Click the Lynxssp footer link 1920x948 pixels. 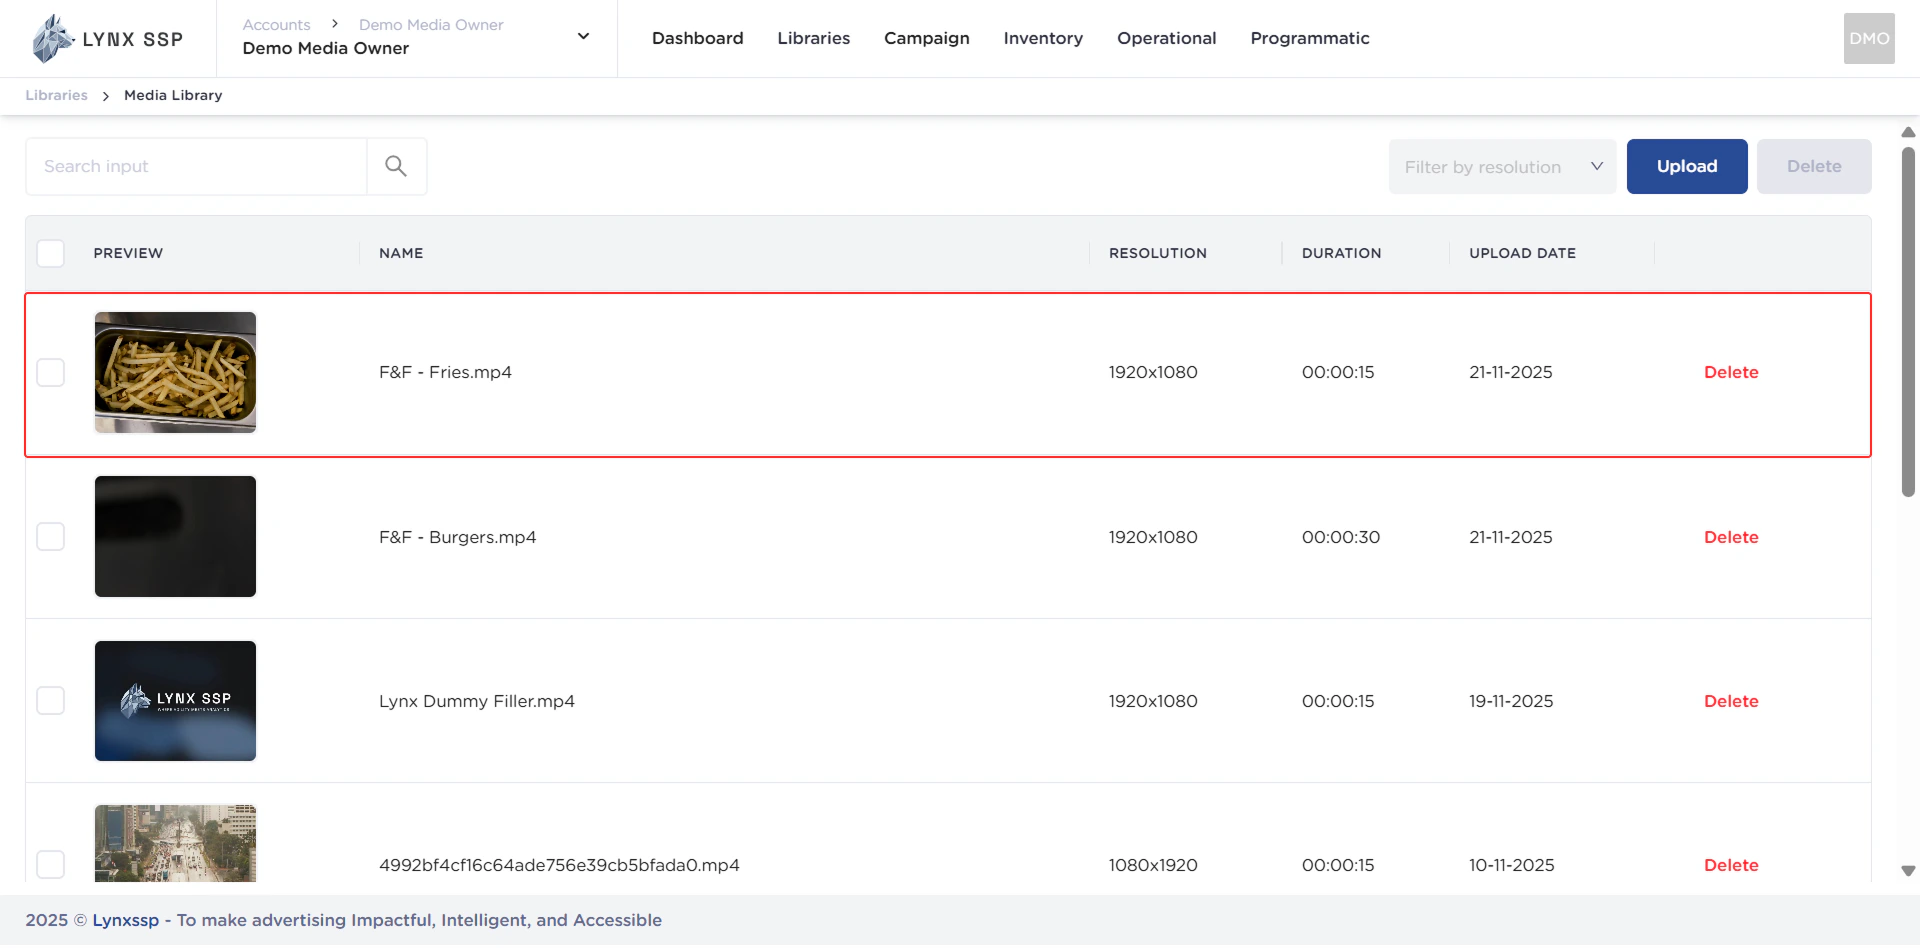click(x=126, y=920)
